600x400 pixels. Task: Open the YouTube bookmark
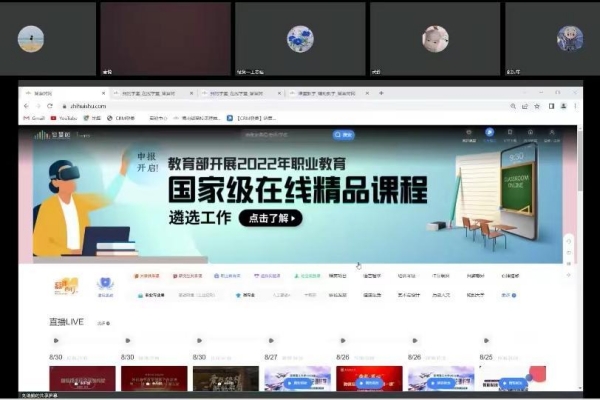pos(69,118)
